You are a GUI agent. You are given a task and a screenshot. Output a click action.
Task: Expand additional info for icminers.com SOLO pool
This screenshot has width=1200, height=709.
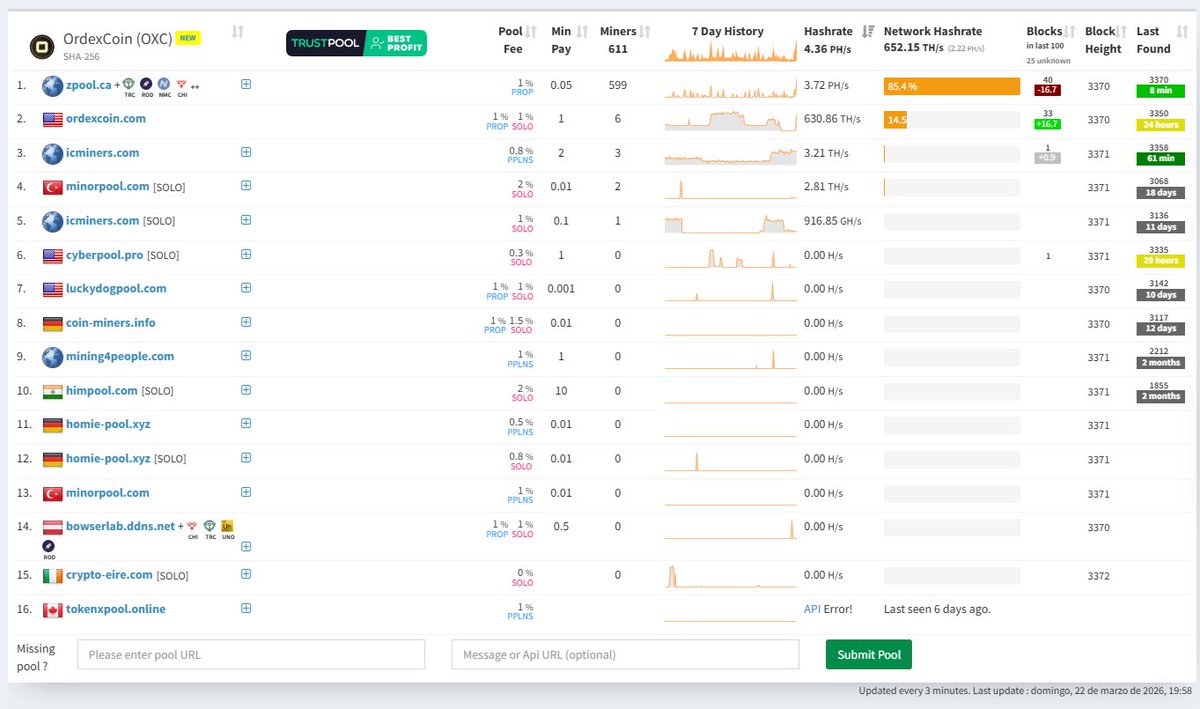coord(246,221)
